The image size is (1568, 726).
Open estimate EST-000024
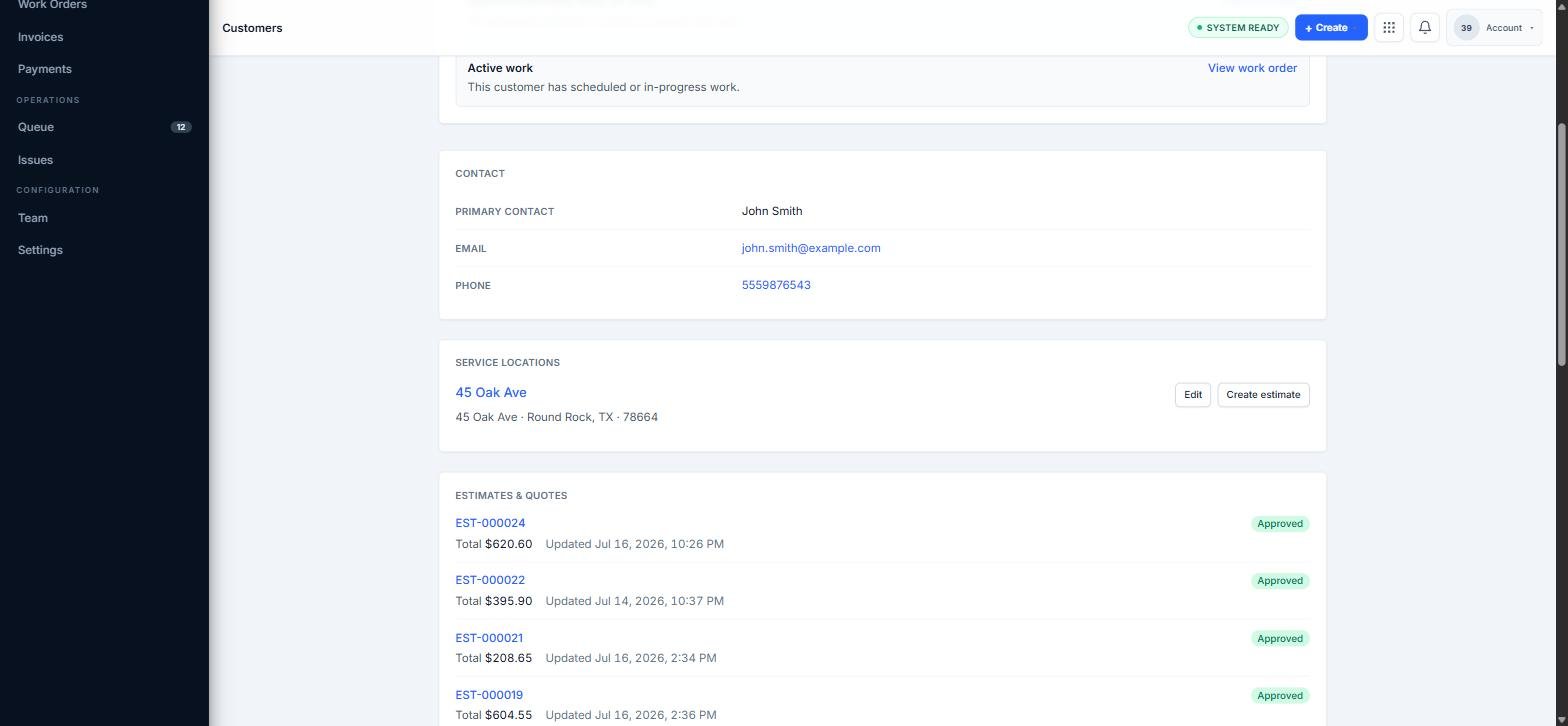click(x=490, y=523)
